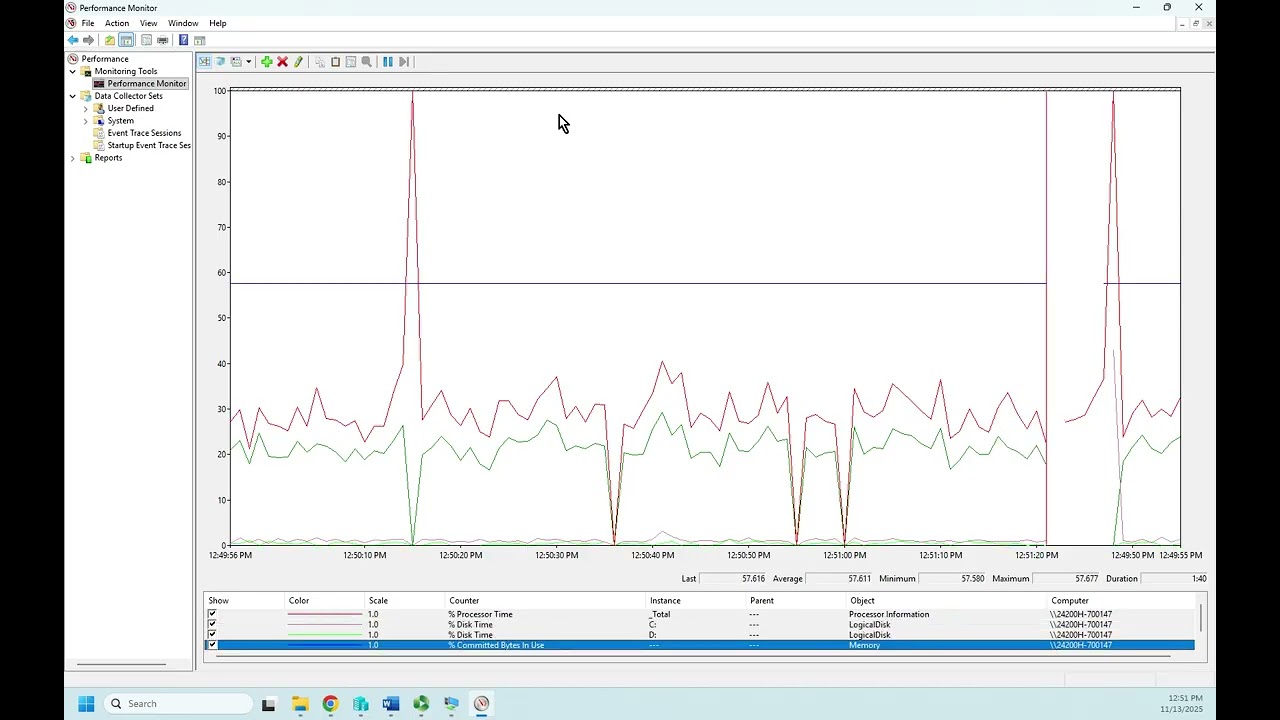This screenshot has width=1280, height=720.
Task: Toggle Show/Hide Action Pane icon
Action: 199,40
